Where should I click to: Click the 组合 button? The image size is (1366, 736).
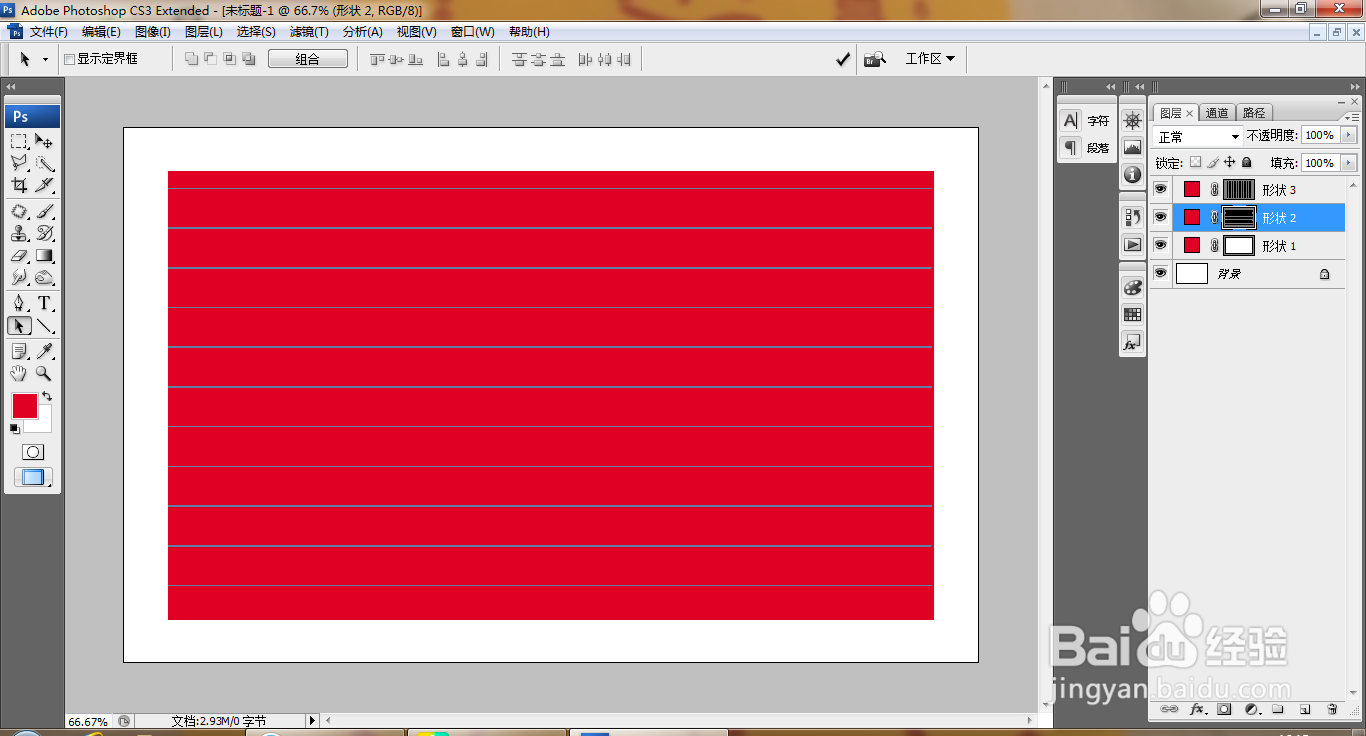[308, 59]
